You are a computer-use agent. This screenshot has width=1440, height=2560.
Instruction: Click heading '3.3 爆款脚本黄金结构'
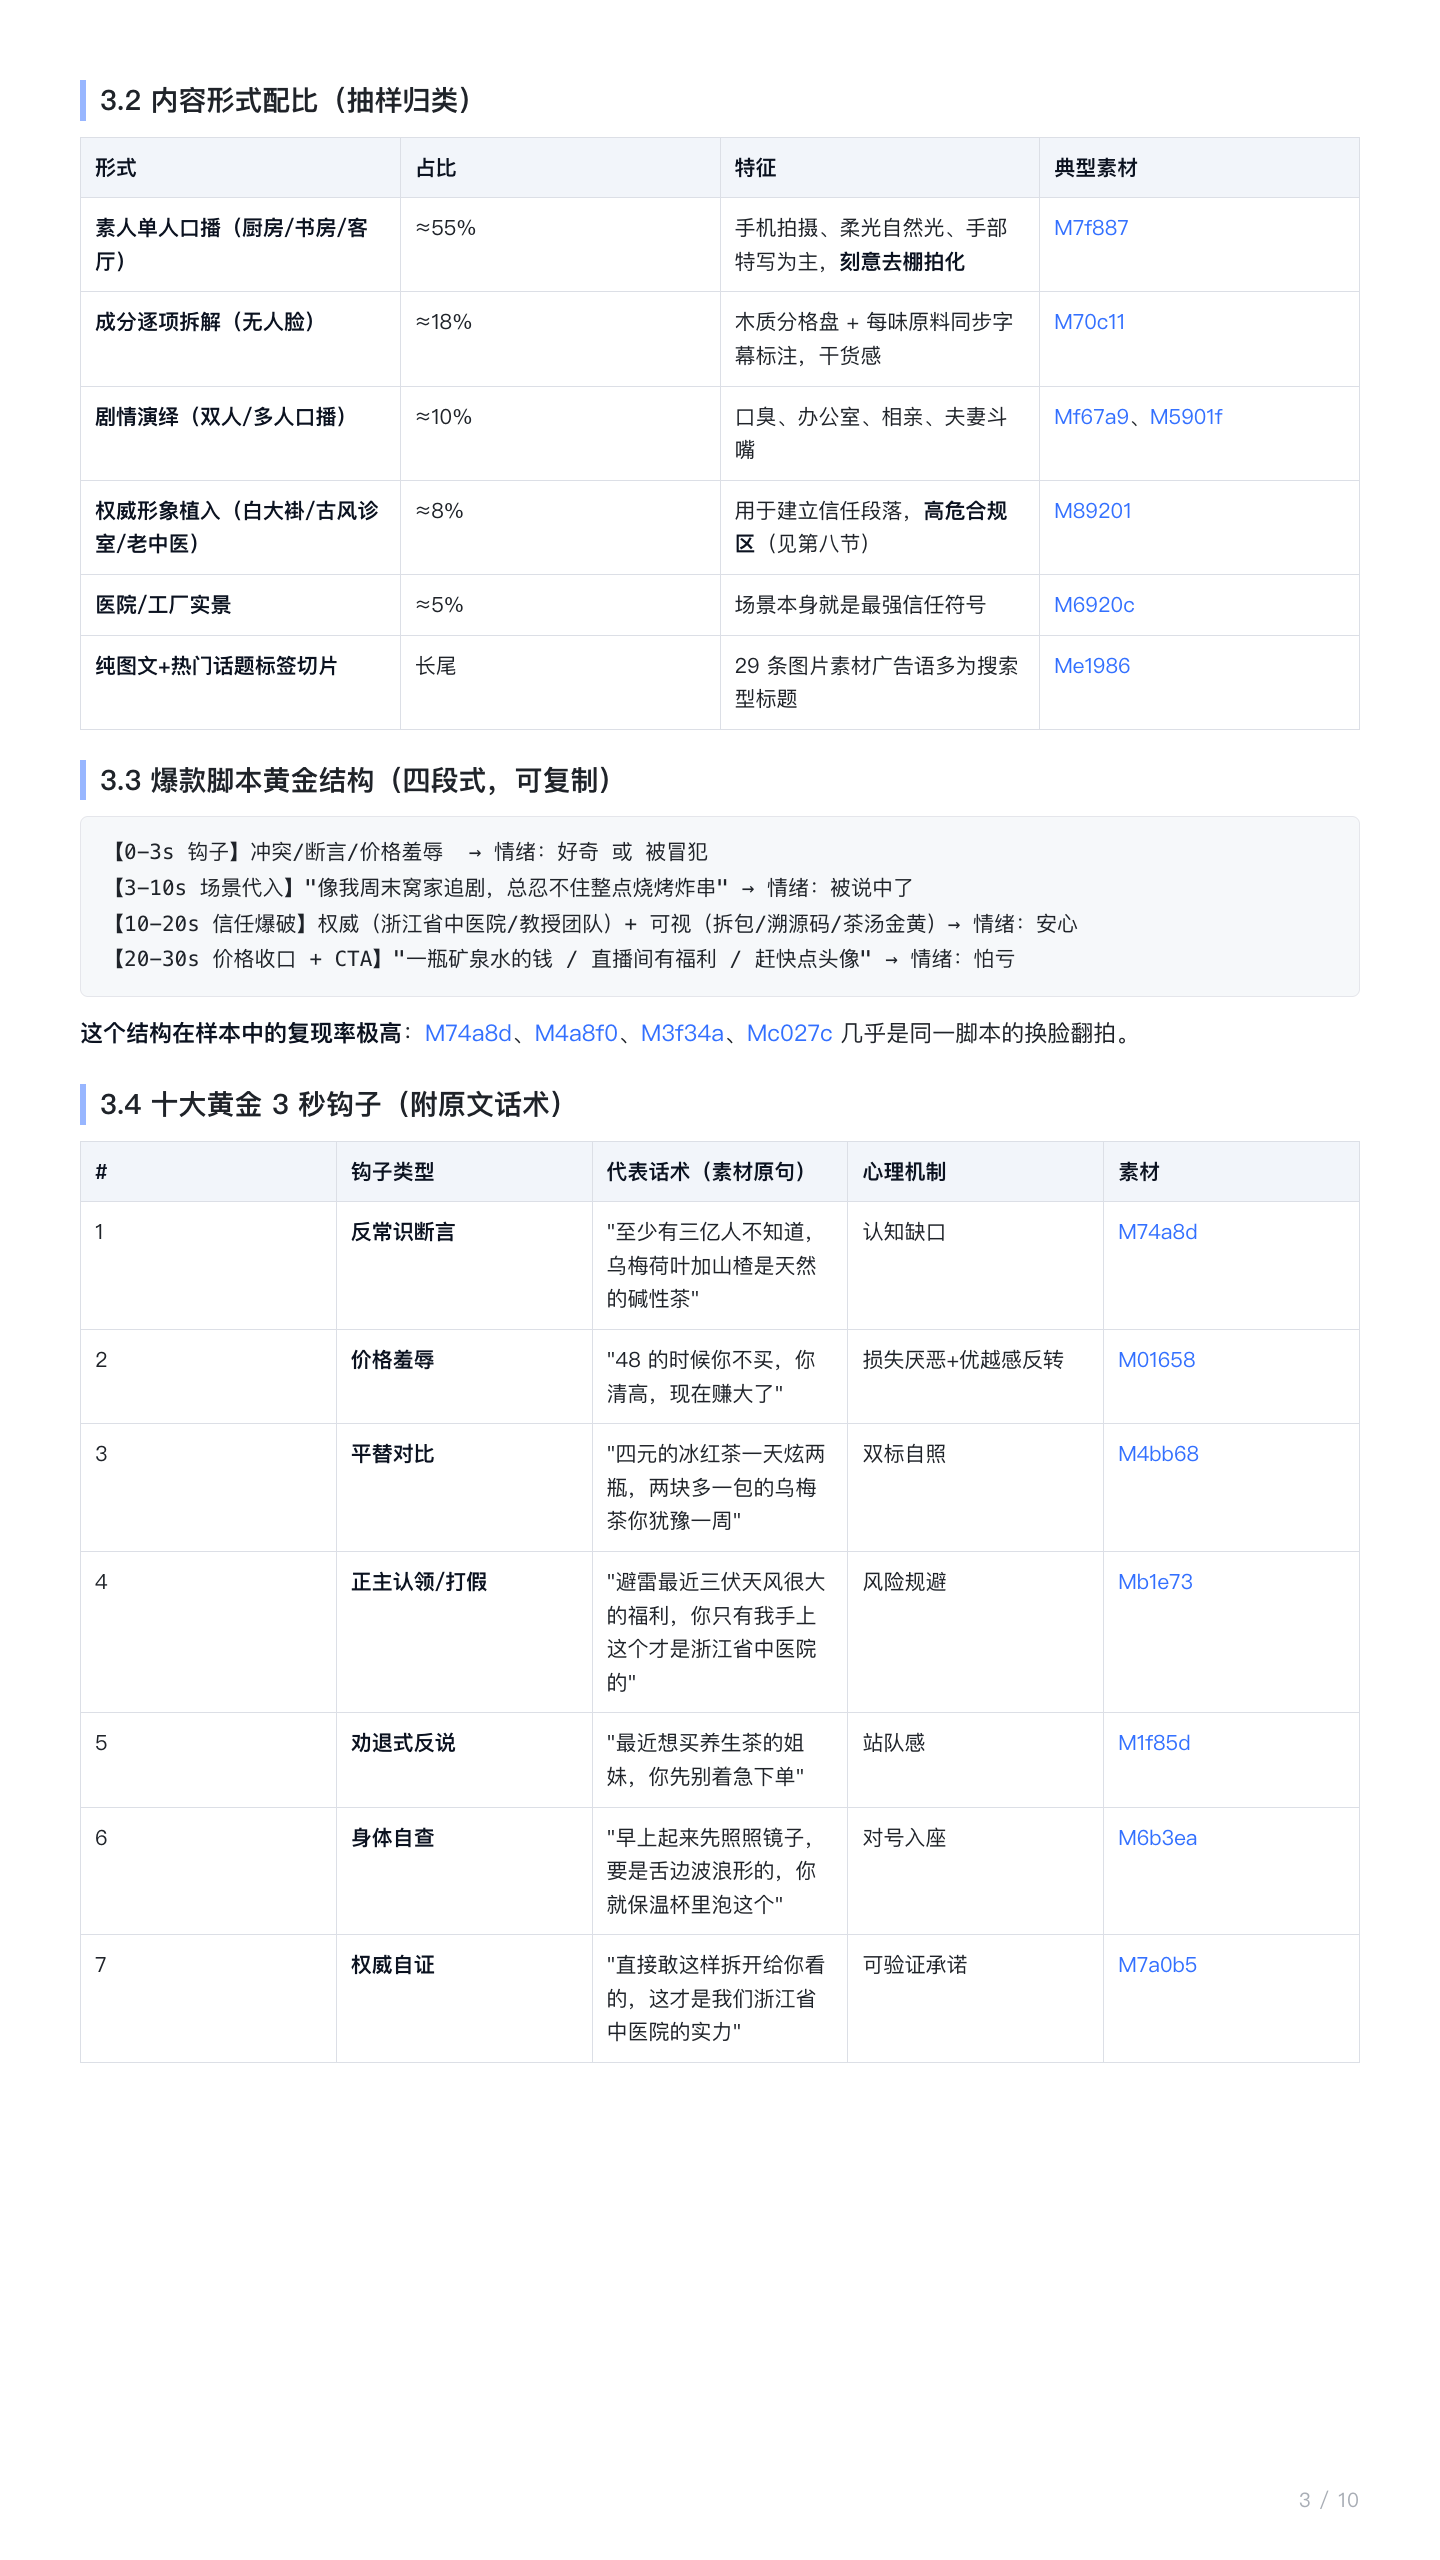[x=356, y=781]
